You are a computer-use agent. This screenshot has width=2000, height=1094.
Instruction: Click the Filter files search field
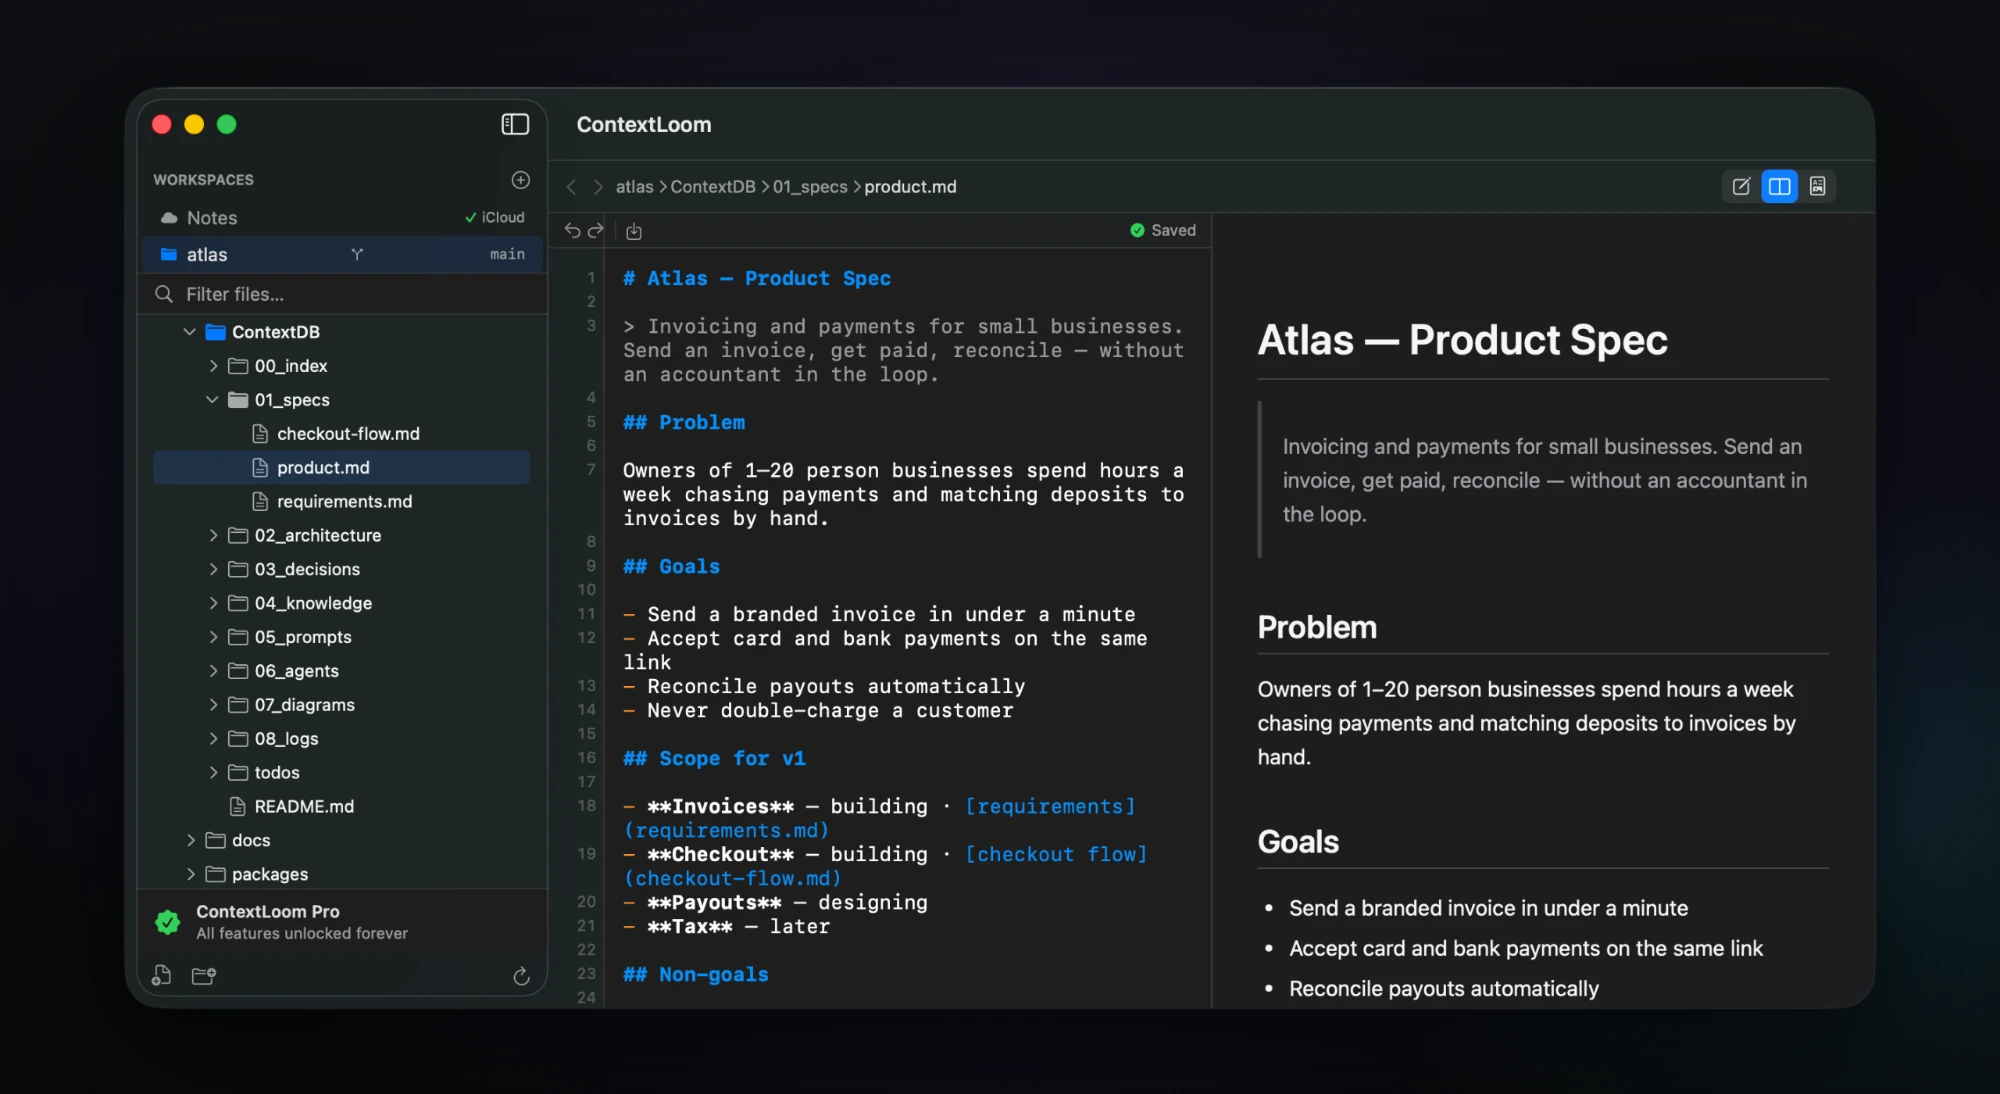341,294
